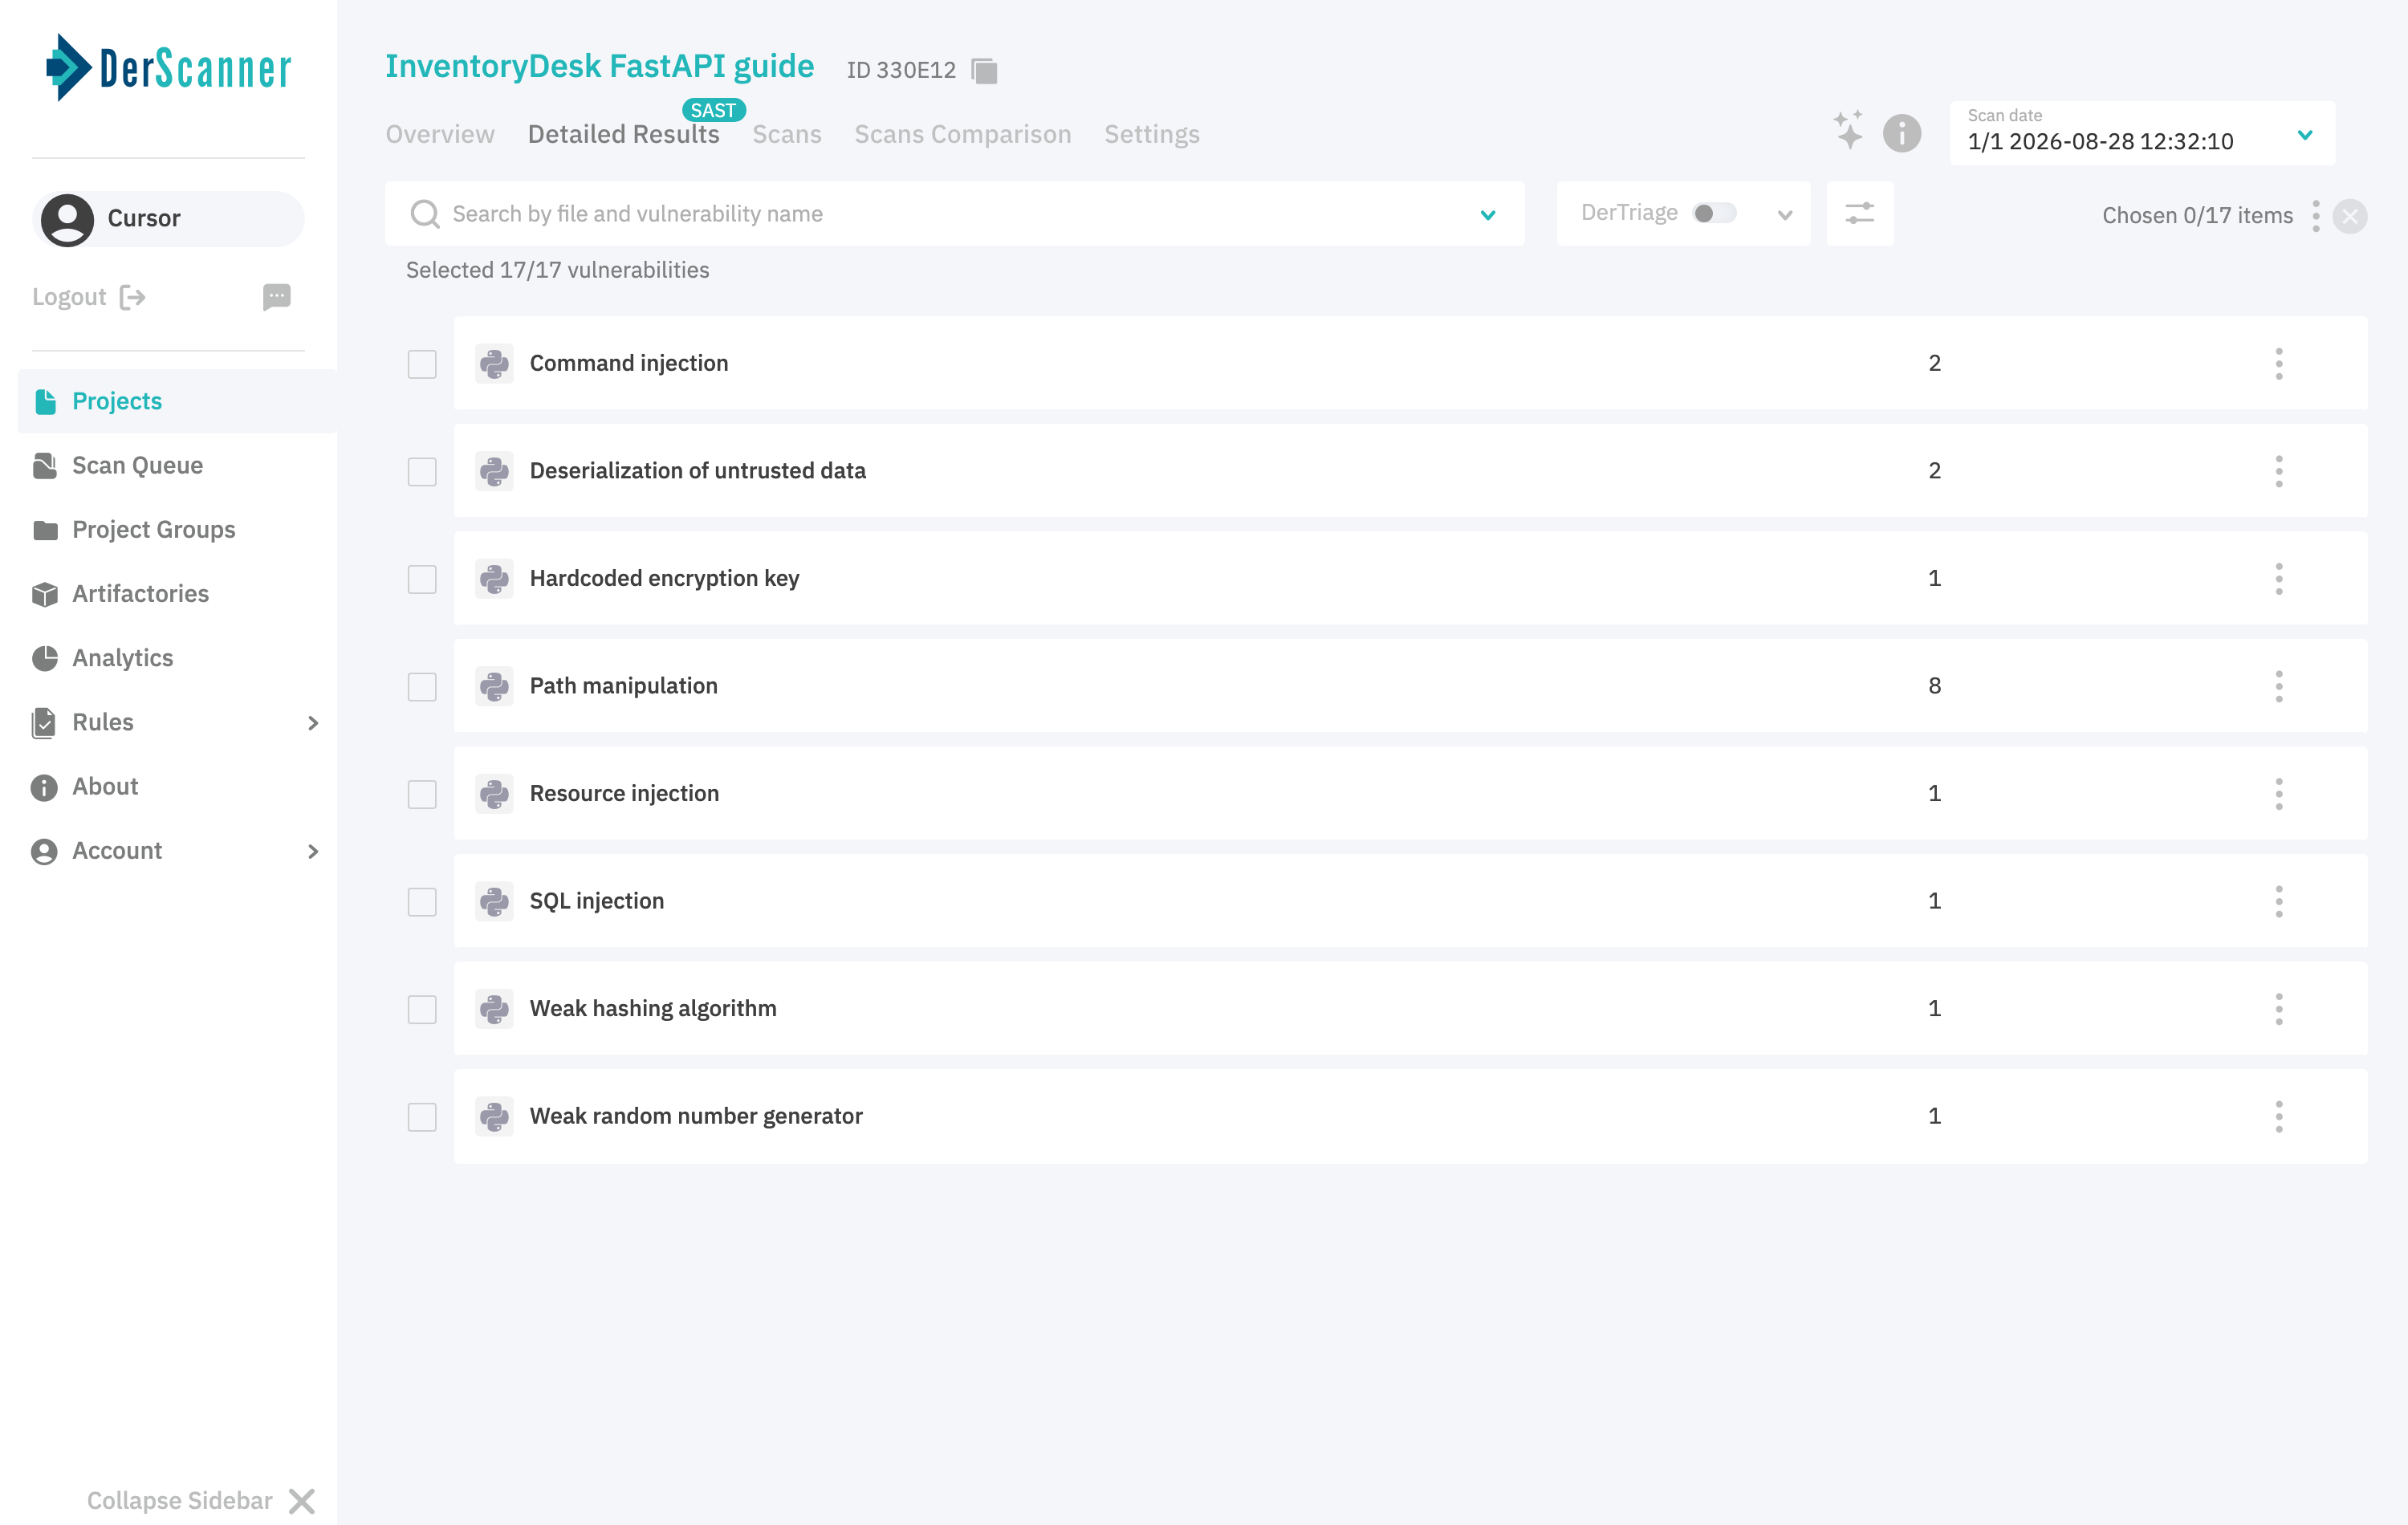
Task: Open three-dot menu for Command injection
Action: (x=2279, y=363)
